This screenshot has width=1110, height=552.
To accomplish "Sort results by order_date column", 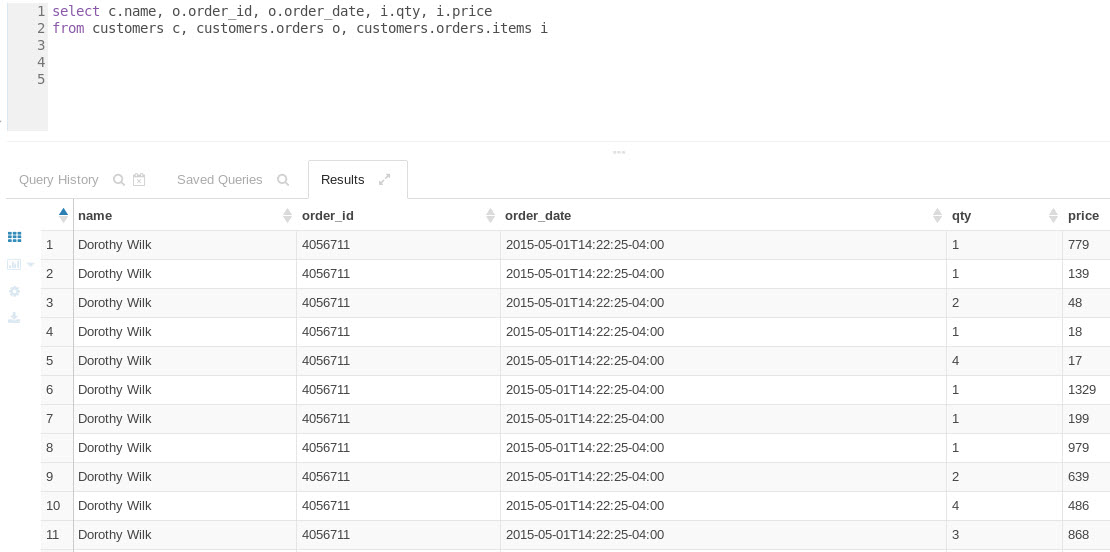I will coord(937,216).
